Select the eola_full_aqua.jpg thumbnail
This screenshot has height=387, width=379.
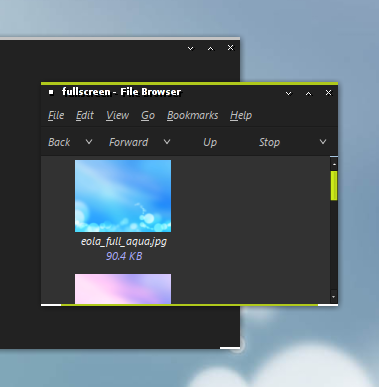pos(123,196)
